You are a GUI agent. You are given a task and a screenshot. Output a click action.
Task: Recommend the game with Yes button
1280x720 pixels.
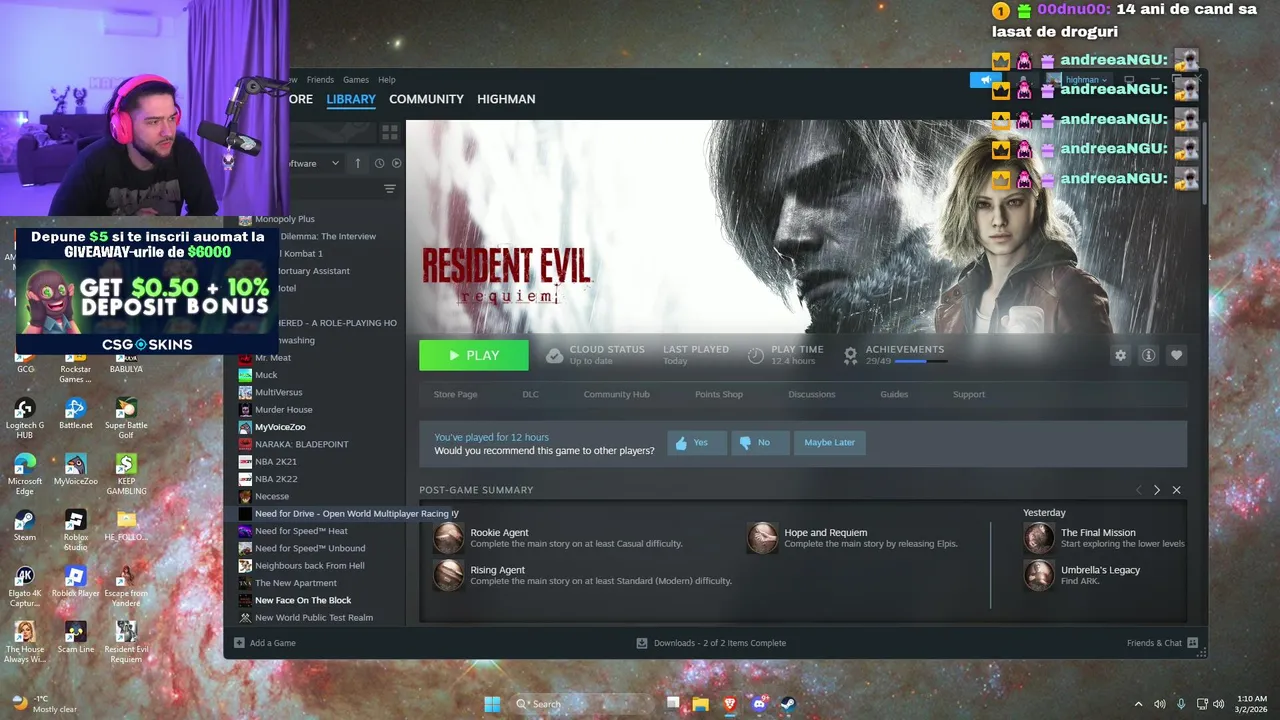[697, 442]
